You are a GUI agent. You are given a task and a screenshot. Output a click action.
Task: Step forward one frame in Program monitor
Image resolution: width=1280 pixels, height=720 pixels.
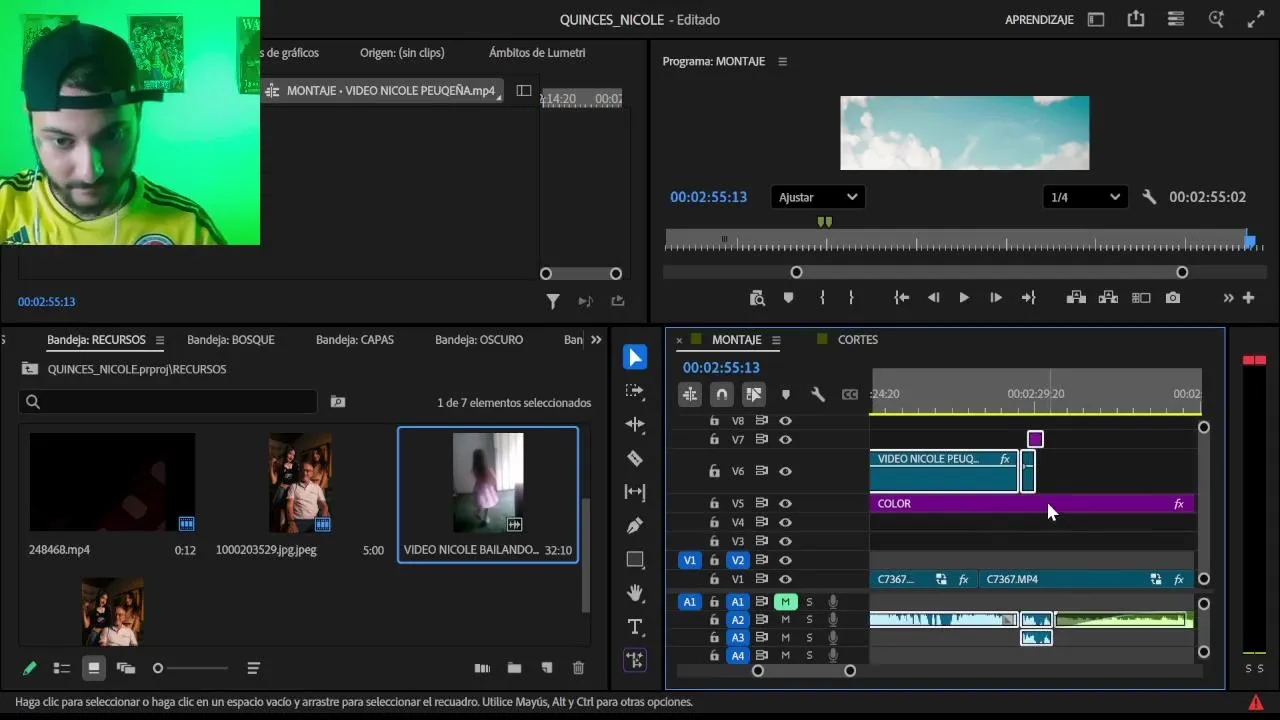coord(996,298)
